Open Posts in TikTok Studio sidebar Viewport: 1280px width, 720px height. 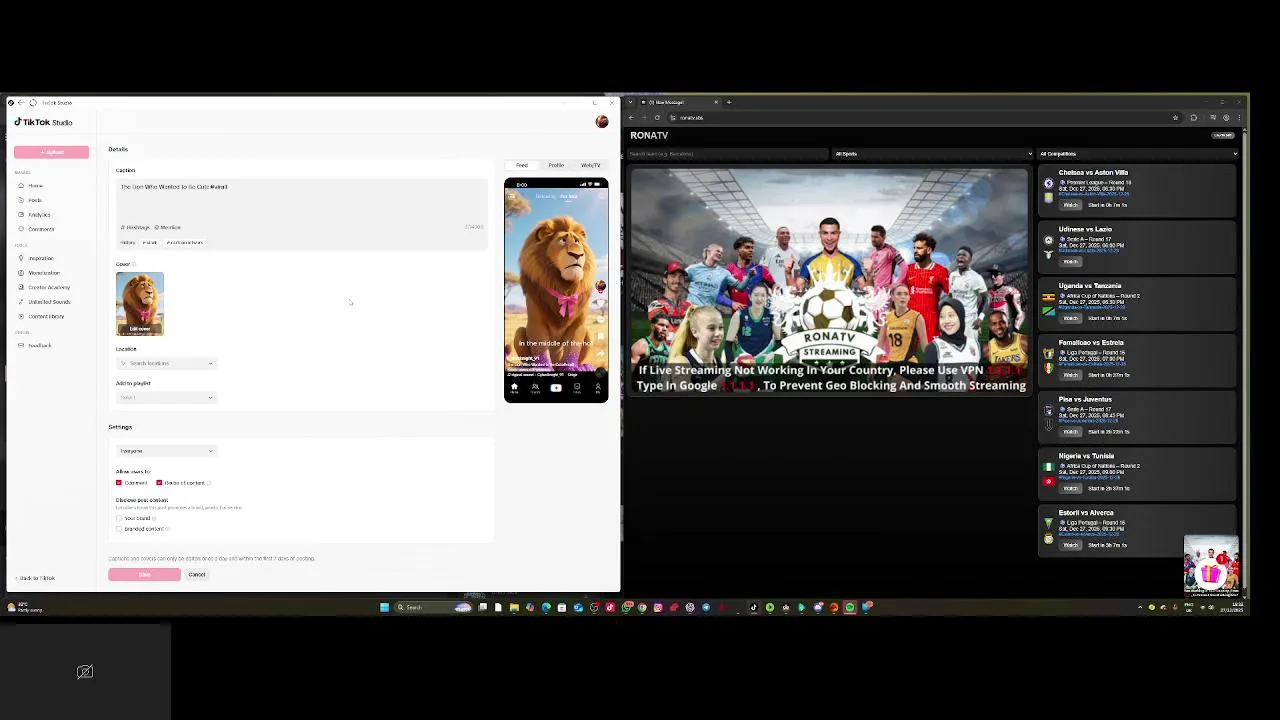[x=35, y=200]
